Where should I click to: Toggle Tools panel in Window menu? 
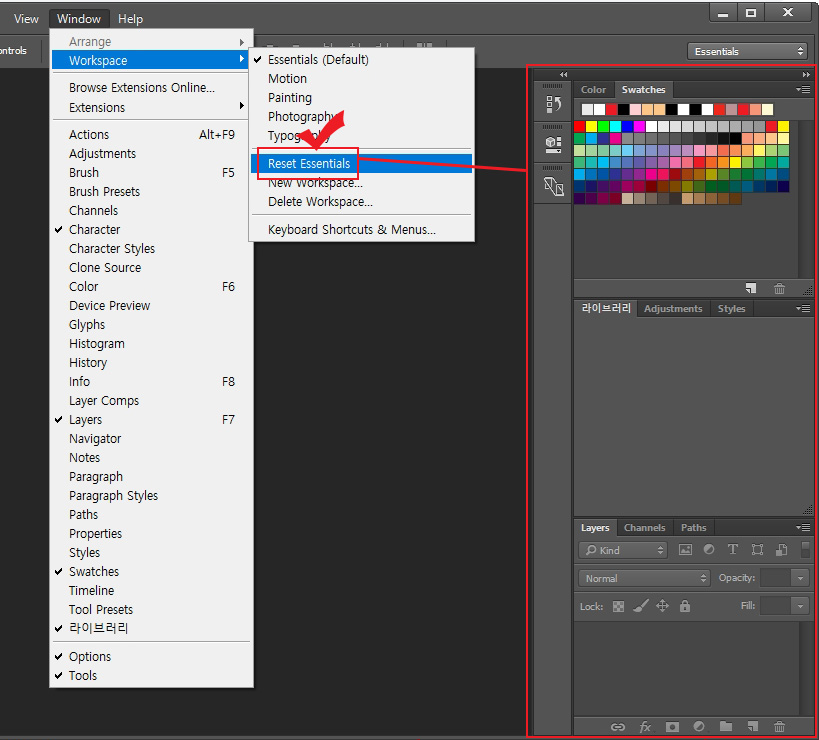coord(151,676)
